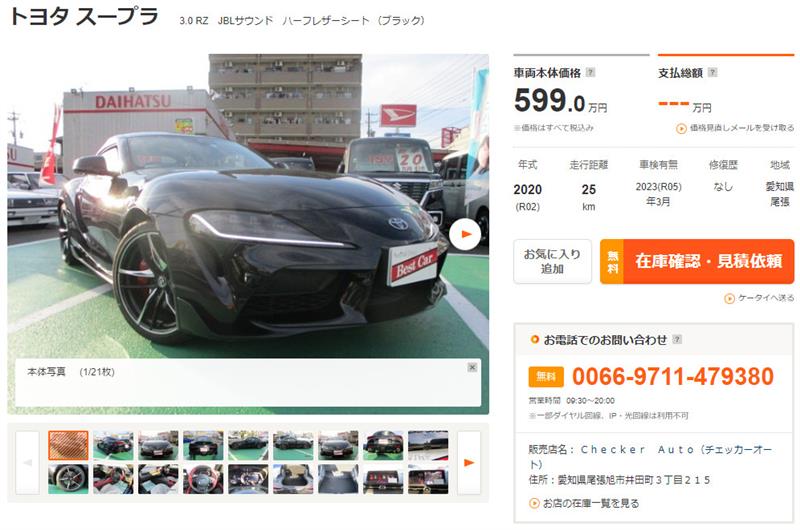Select the wheel close-up thumbnail

pos(68,478)
